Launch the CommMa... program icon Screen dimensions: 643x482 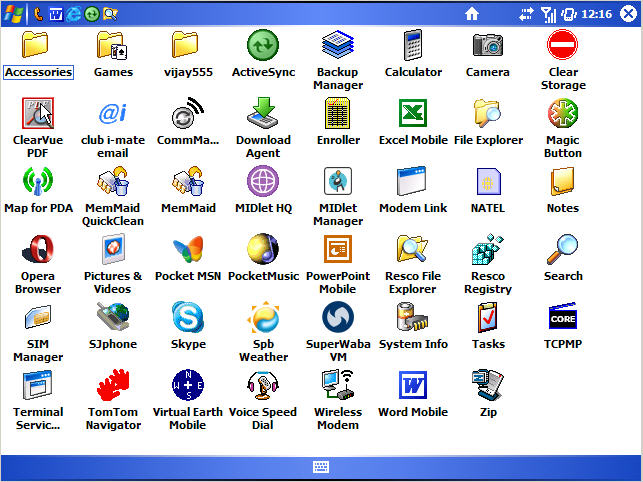188,121
